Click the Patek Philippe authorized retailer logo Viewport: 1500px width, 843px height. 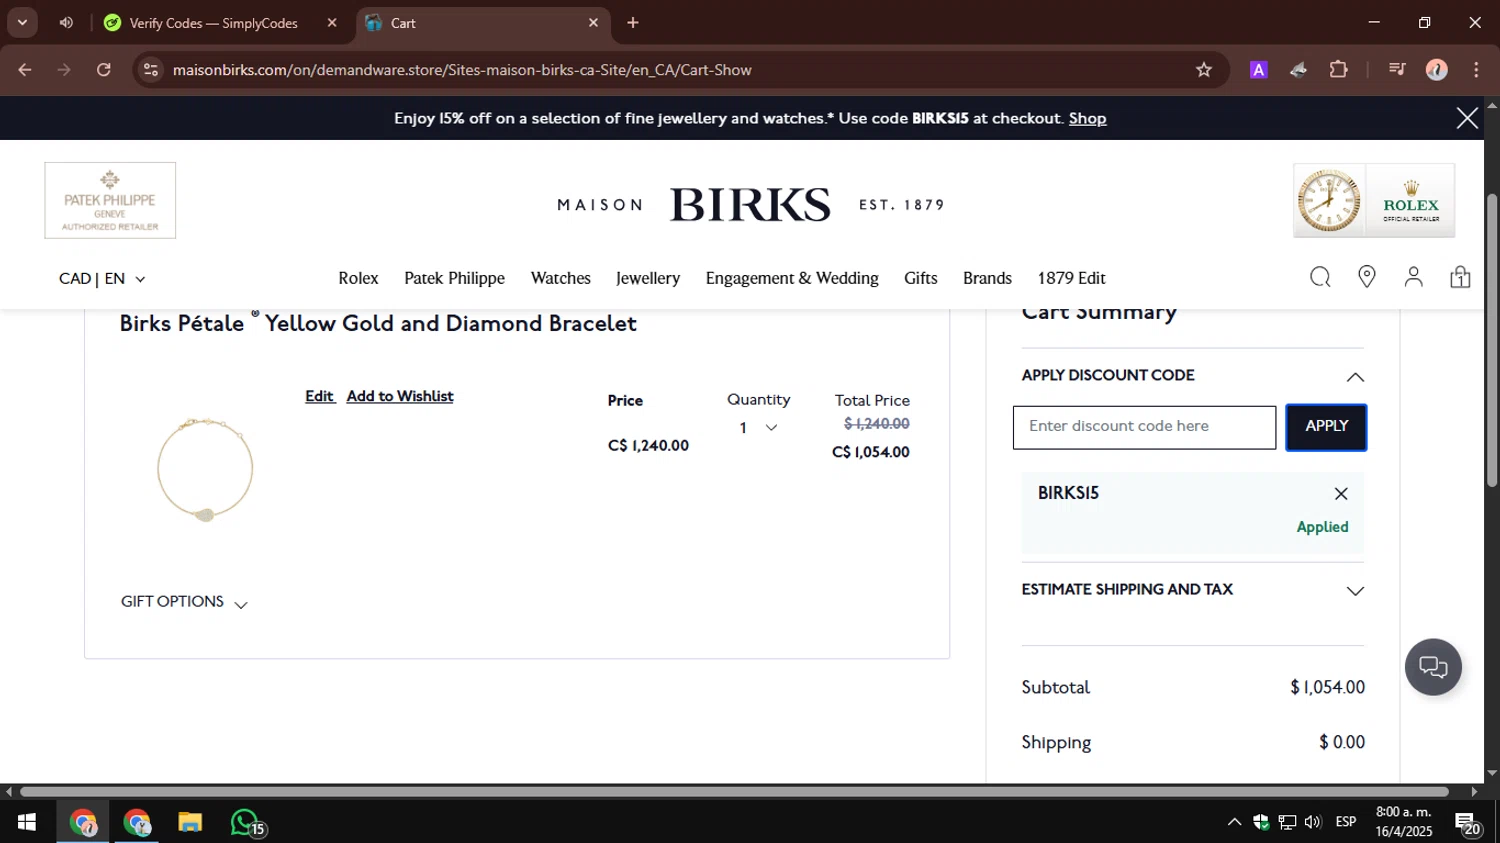pyautogui.click(x=110, y=200)
